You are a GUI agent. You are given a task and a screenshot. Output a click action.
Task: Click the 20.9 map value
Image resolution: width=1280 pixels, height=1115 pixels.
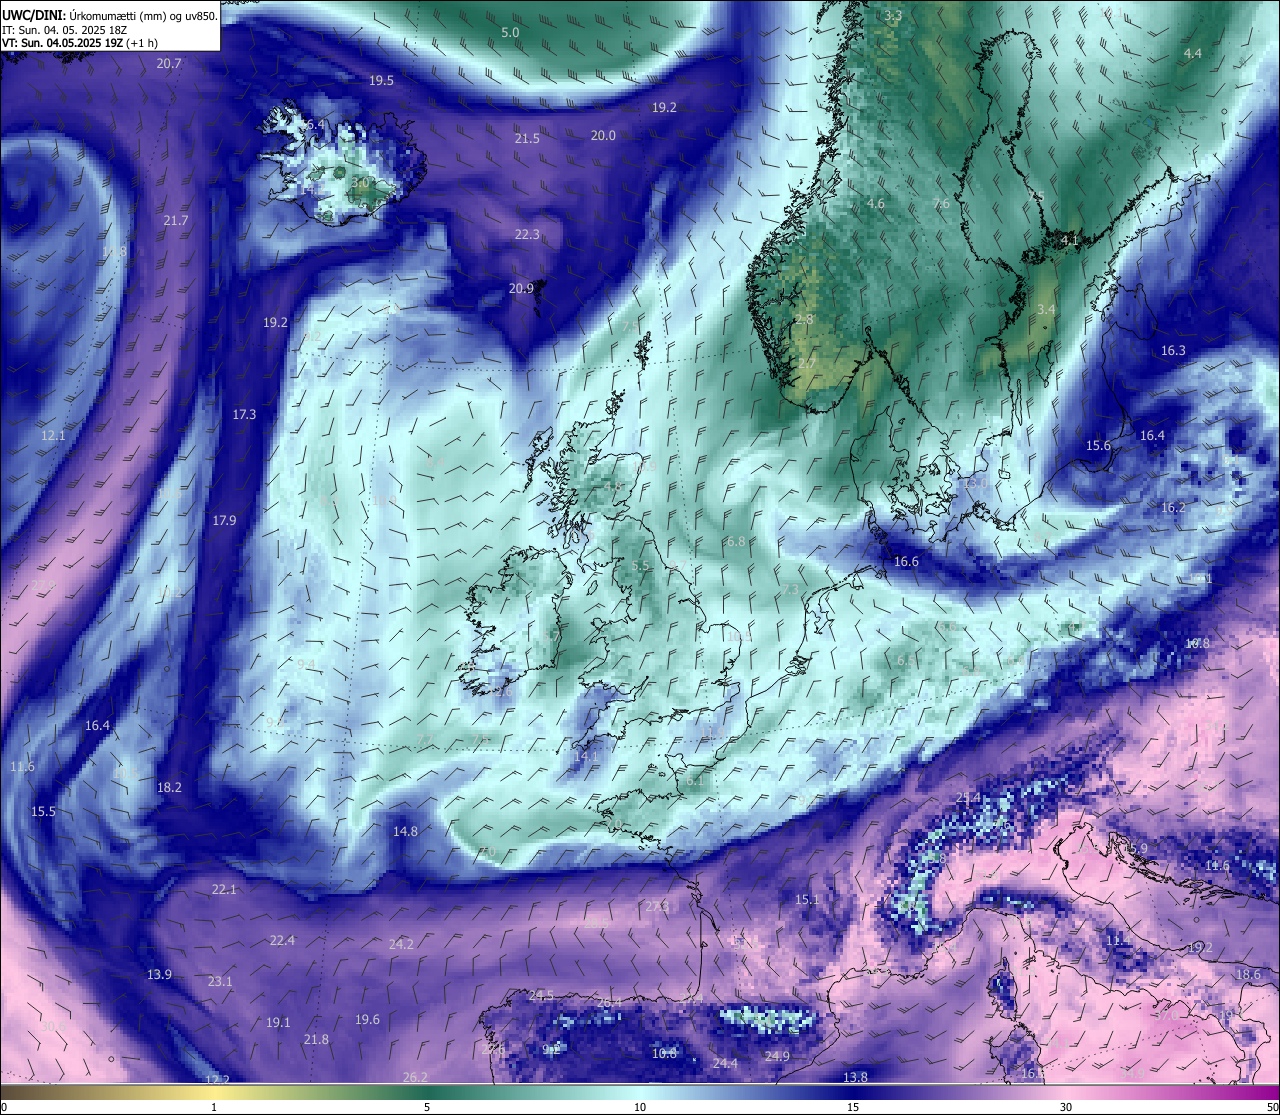521,288
